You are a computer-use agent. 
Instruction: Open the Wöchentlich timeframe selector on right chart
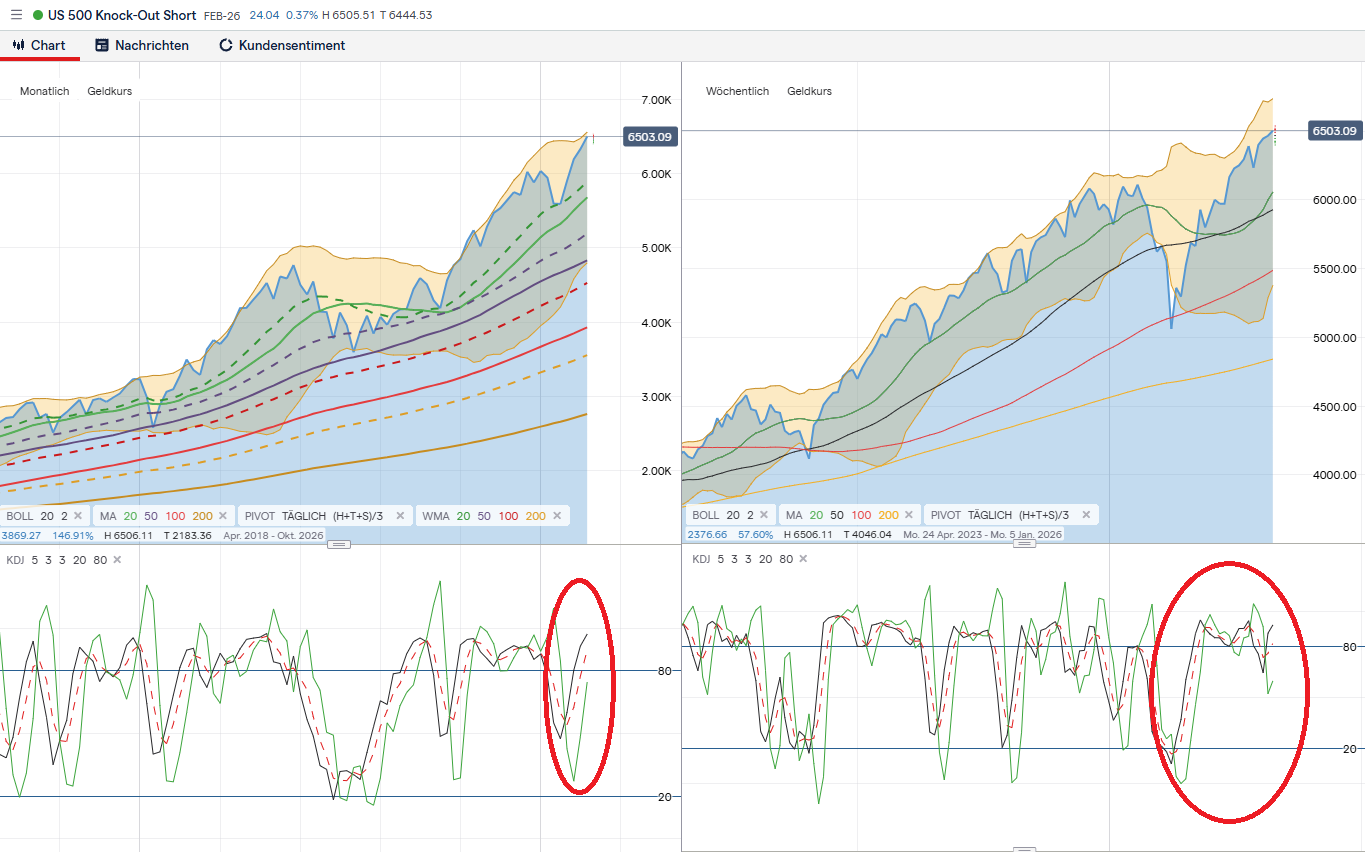pos(738,91)
